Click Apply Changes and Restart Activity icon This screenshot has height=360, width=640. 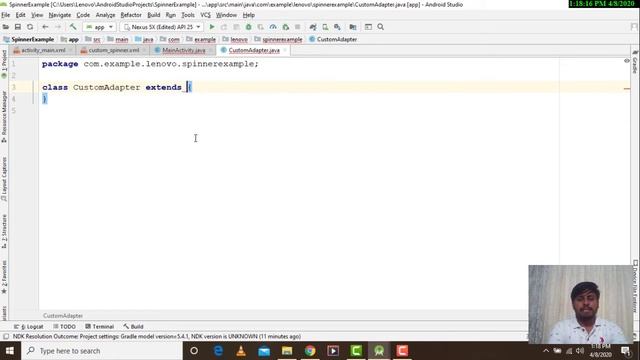pyautogui.click(x=224, y=27)
